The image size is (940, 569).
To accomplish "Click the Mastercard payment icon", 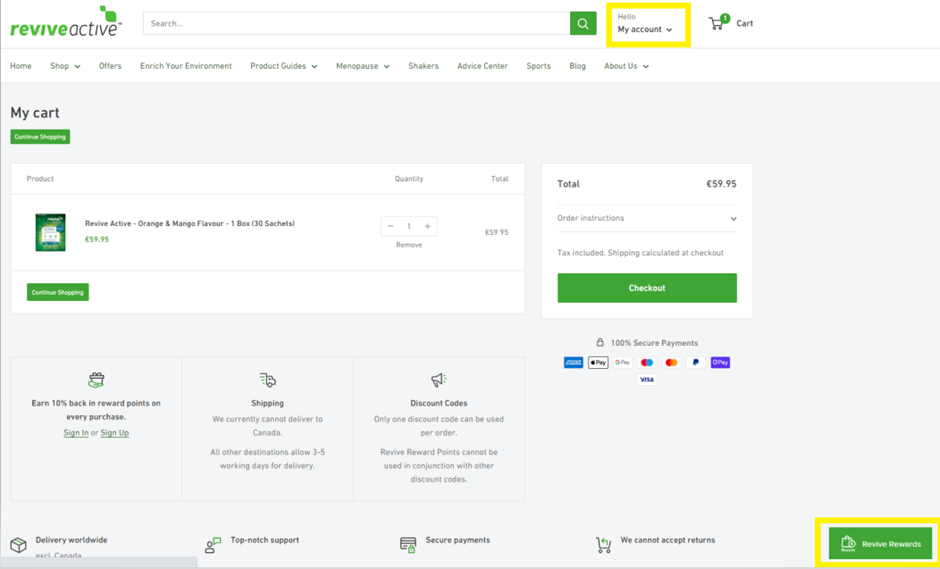I will [x=671, y=362].
